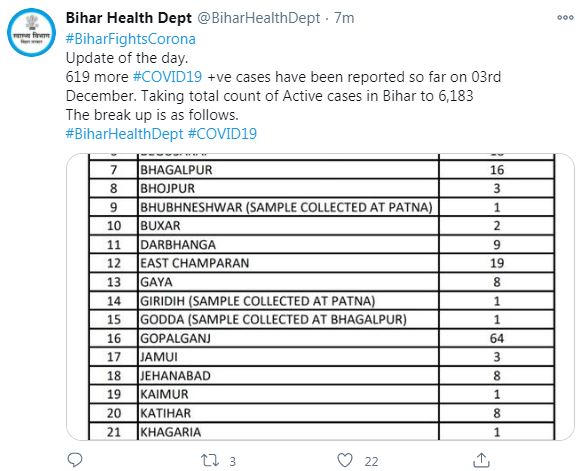Retweet this Bihar Health Dept post
578x471 pixels.
210,460
